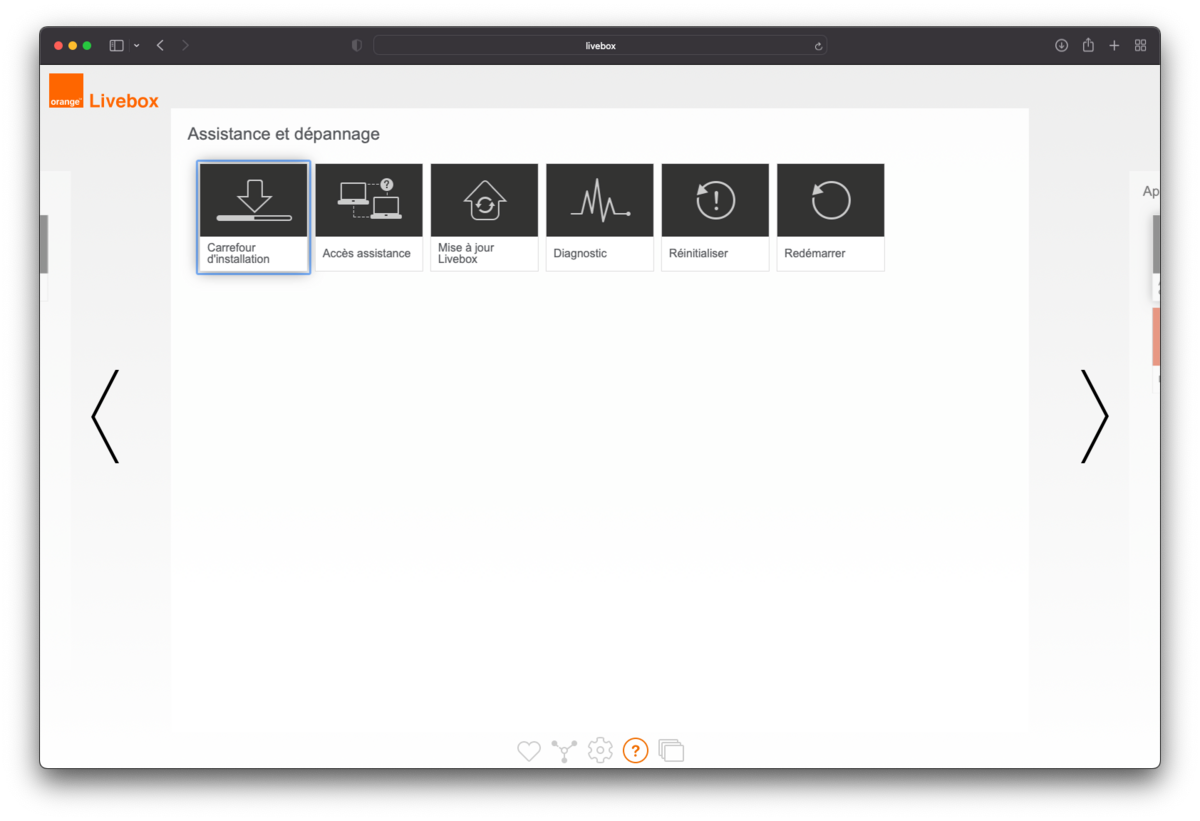Open a new tab with plus icon
The height and width of the screenshot is (821, 1200).
[x=1114, y=45]
